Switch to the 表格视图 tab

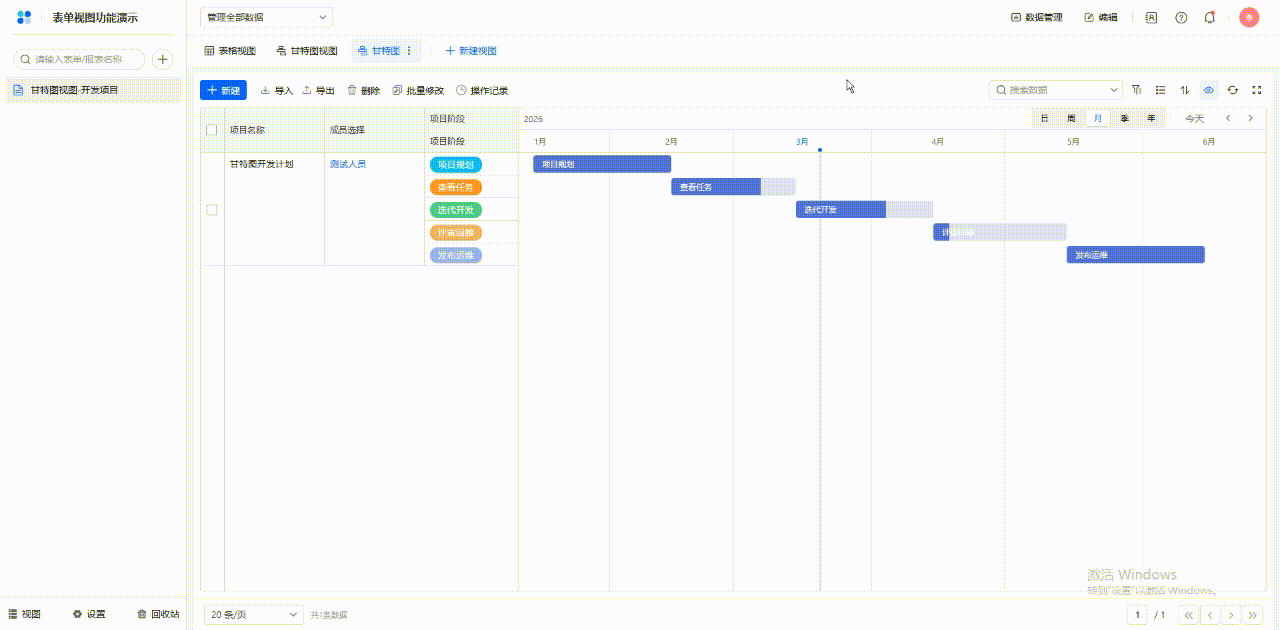pos(230,51)
